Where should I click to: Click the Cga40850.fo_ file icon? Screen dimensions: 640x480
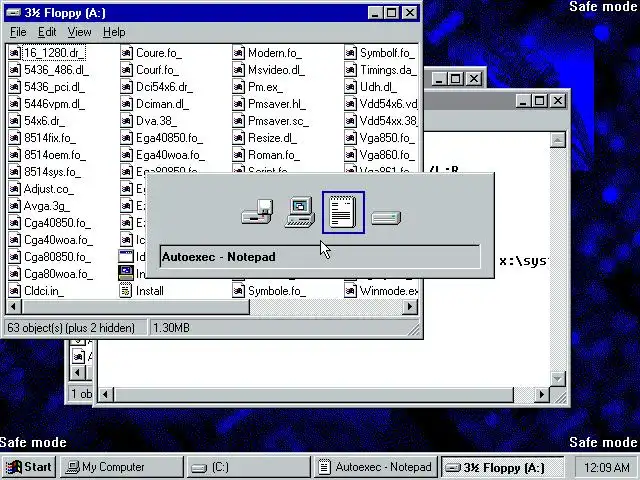click(x=14, y=223)
